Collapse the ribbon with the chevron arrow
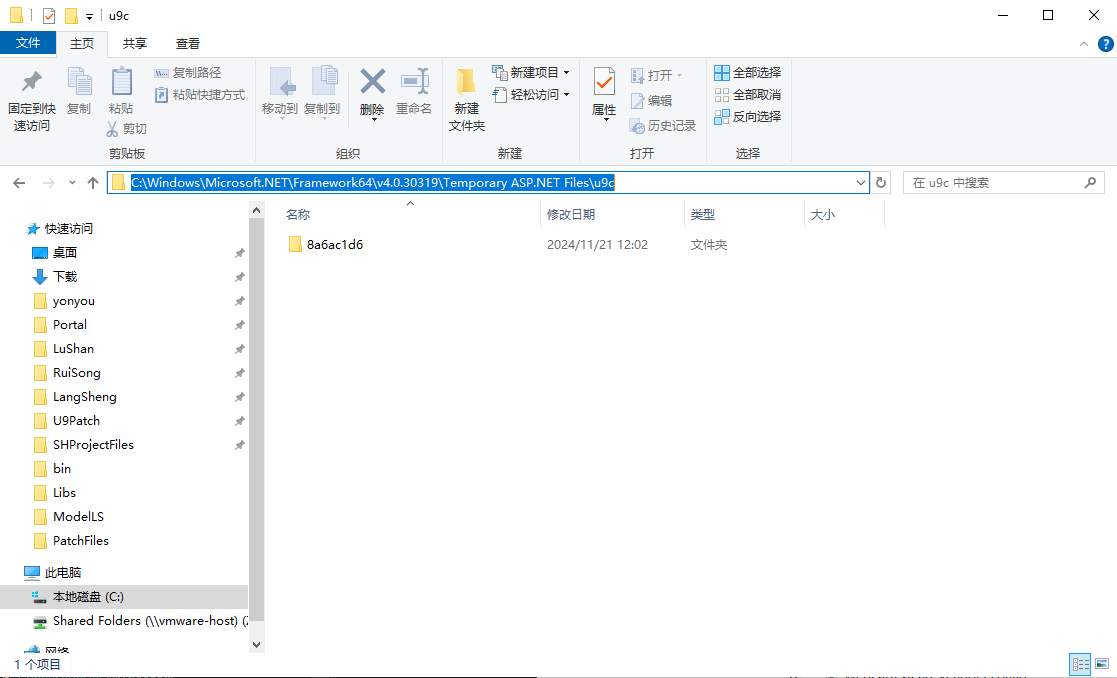The height and width of the screenshot is (678, 1117). [x=1083, y=44]
